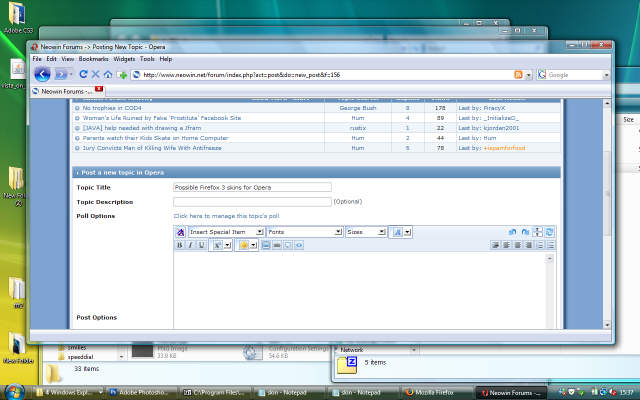
Task: Click the insert code tag icon
Action: pos(299,245)
